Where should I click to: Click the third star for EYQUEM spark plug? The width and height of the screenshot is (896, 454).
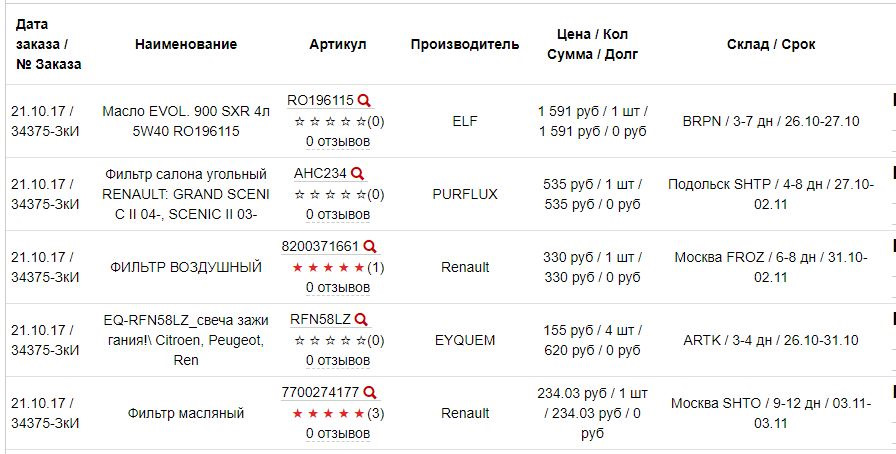329,341
